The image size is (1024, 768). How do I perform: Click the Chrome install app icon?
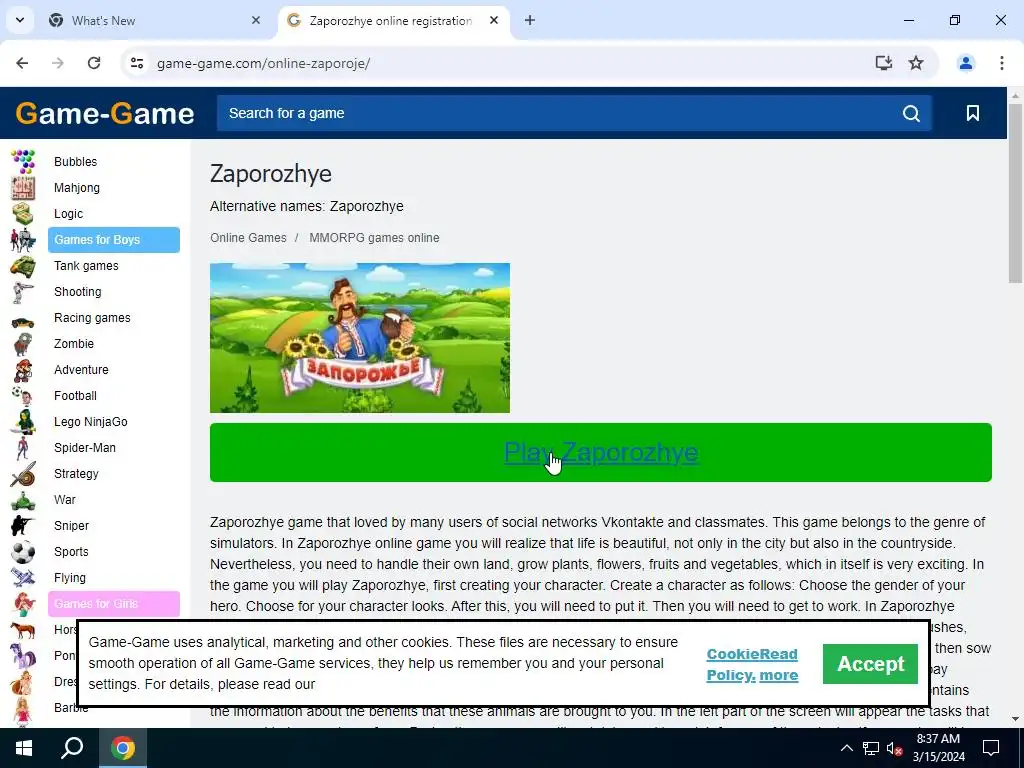pos(884,63)
